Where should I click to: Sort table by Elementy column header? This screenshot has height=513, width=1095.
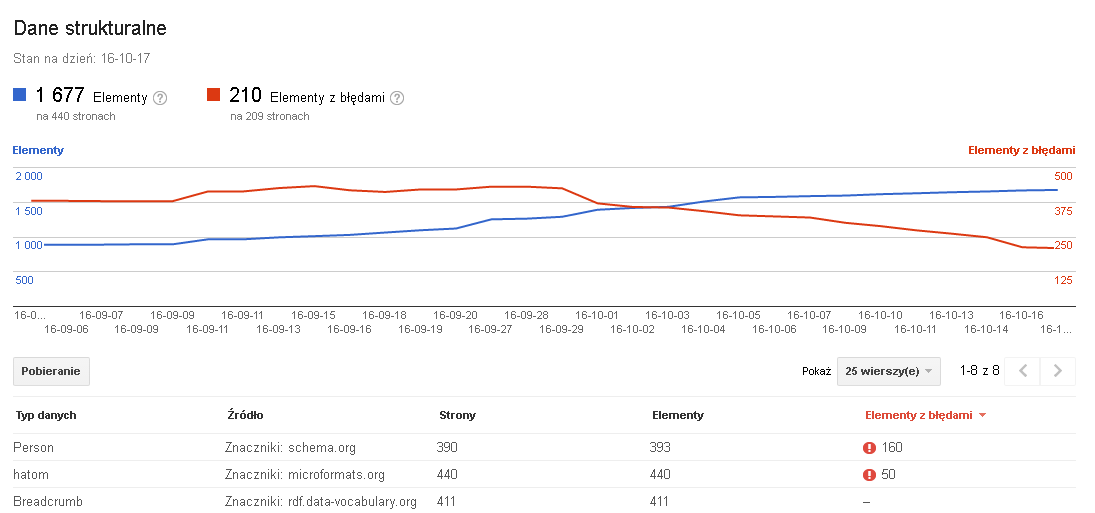(x=677, y=415)
